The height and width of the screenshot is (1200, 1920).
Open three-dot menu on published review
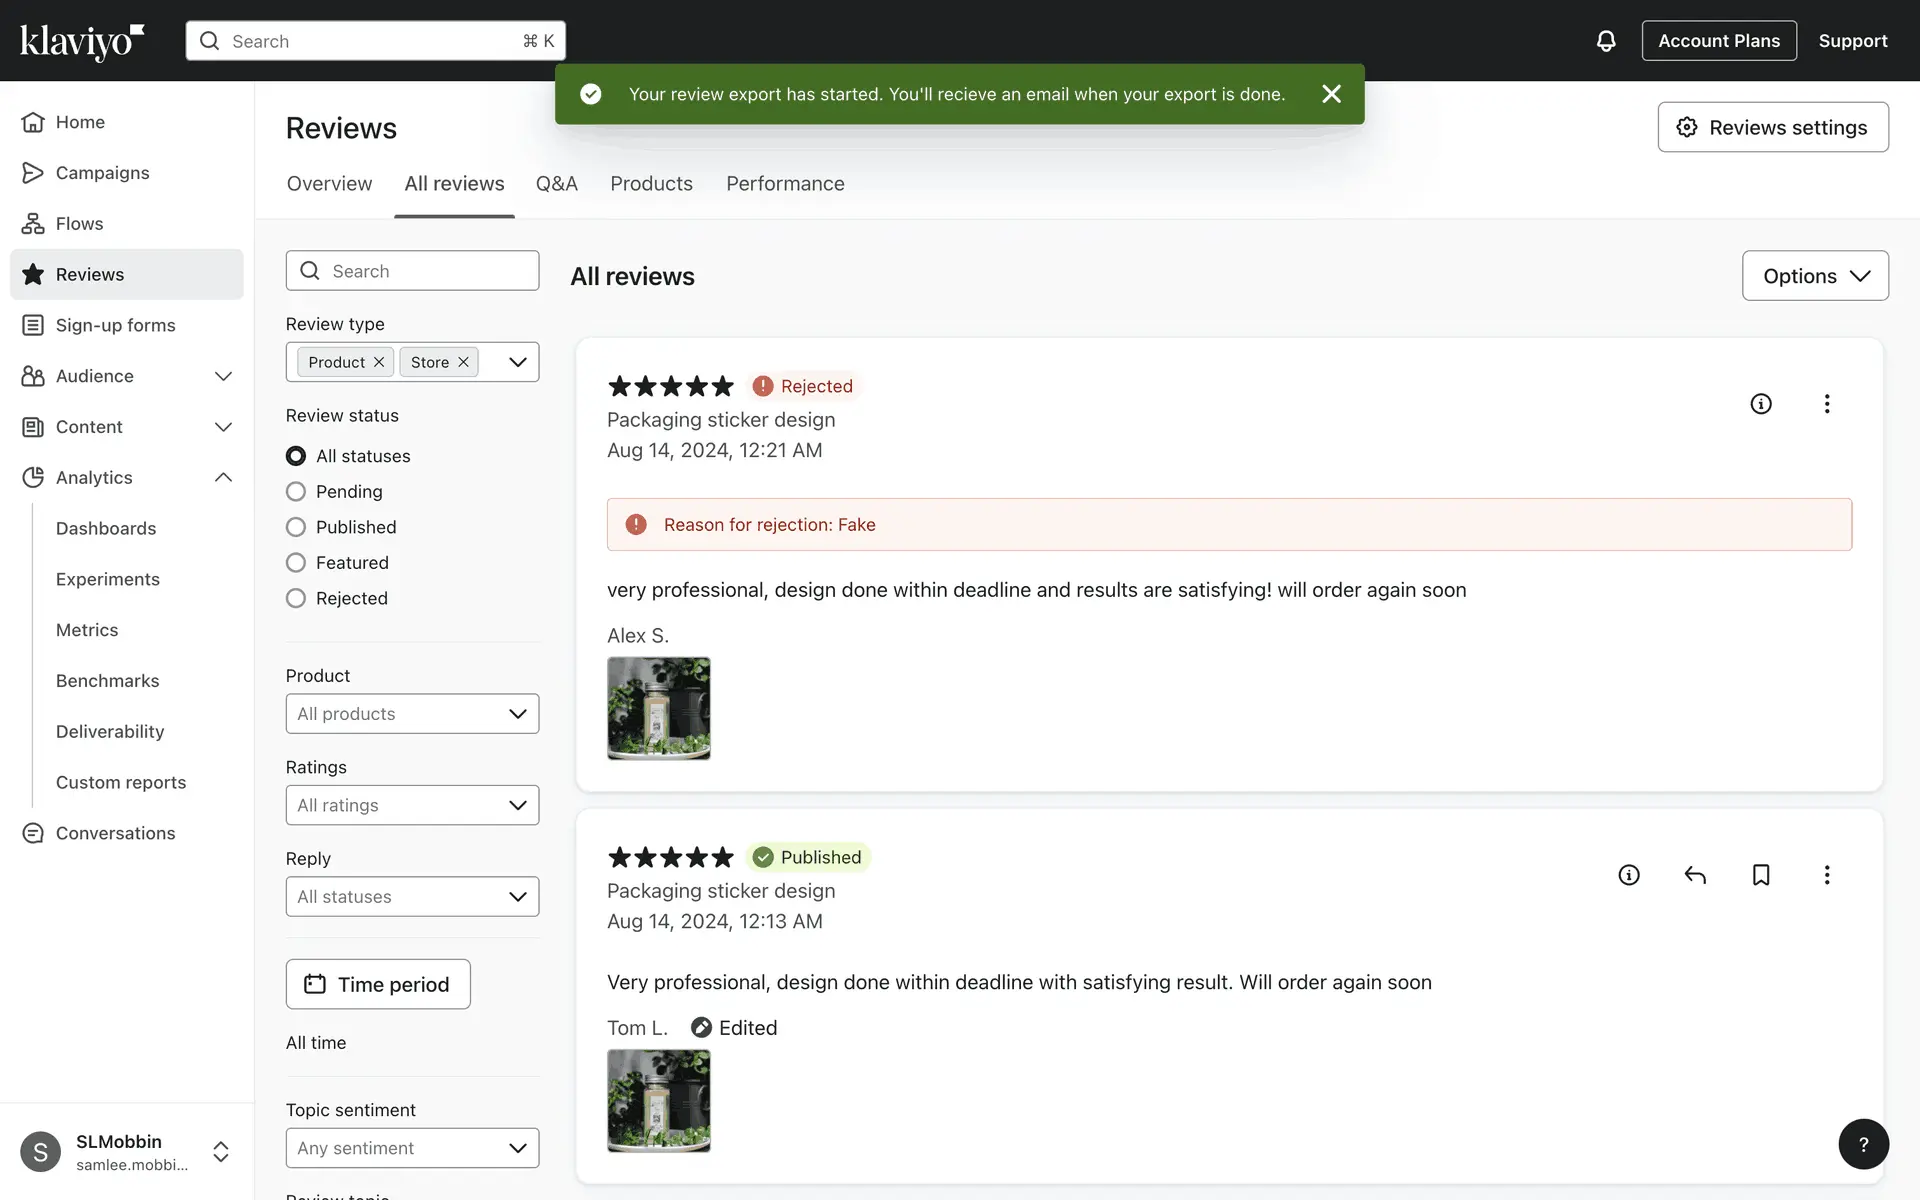tap(1826, 875)
